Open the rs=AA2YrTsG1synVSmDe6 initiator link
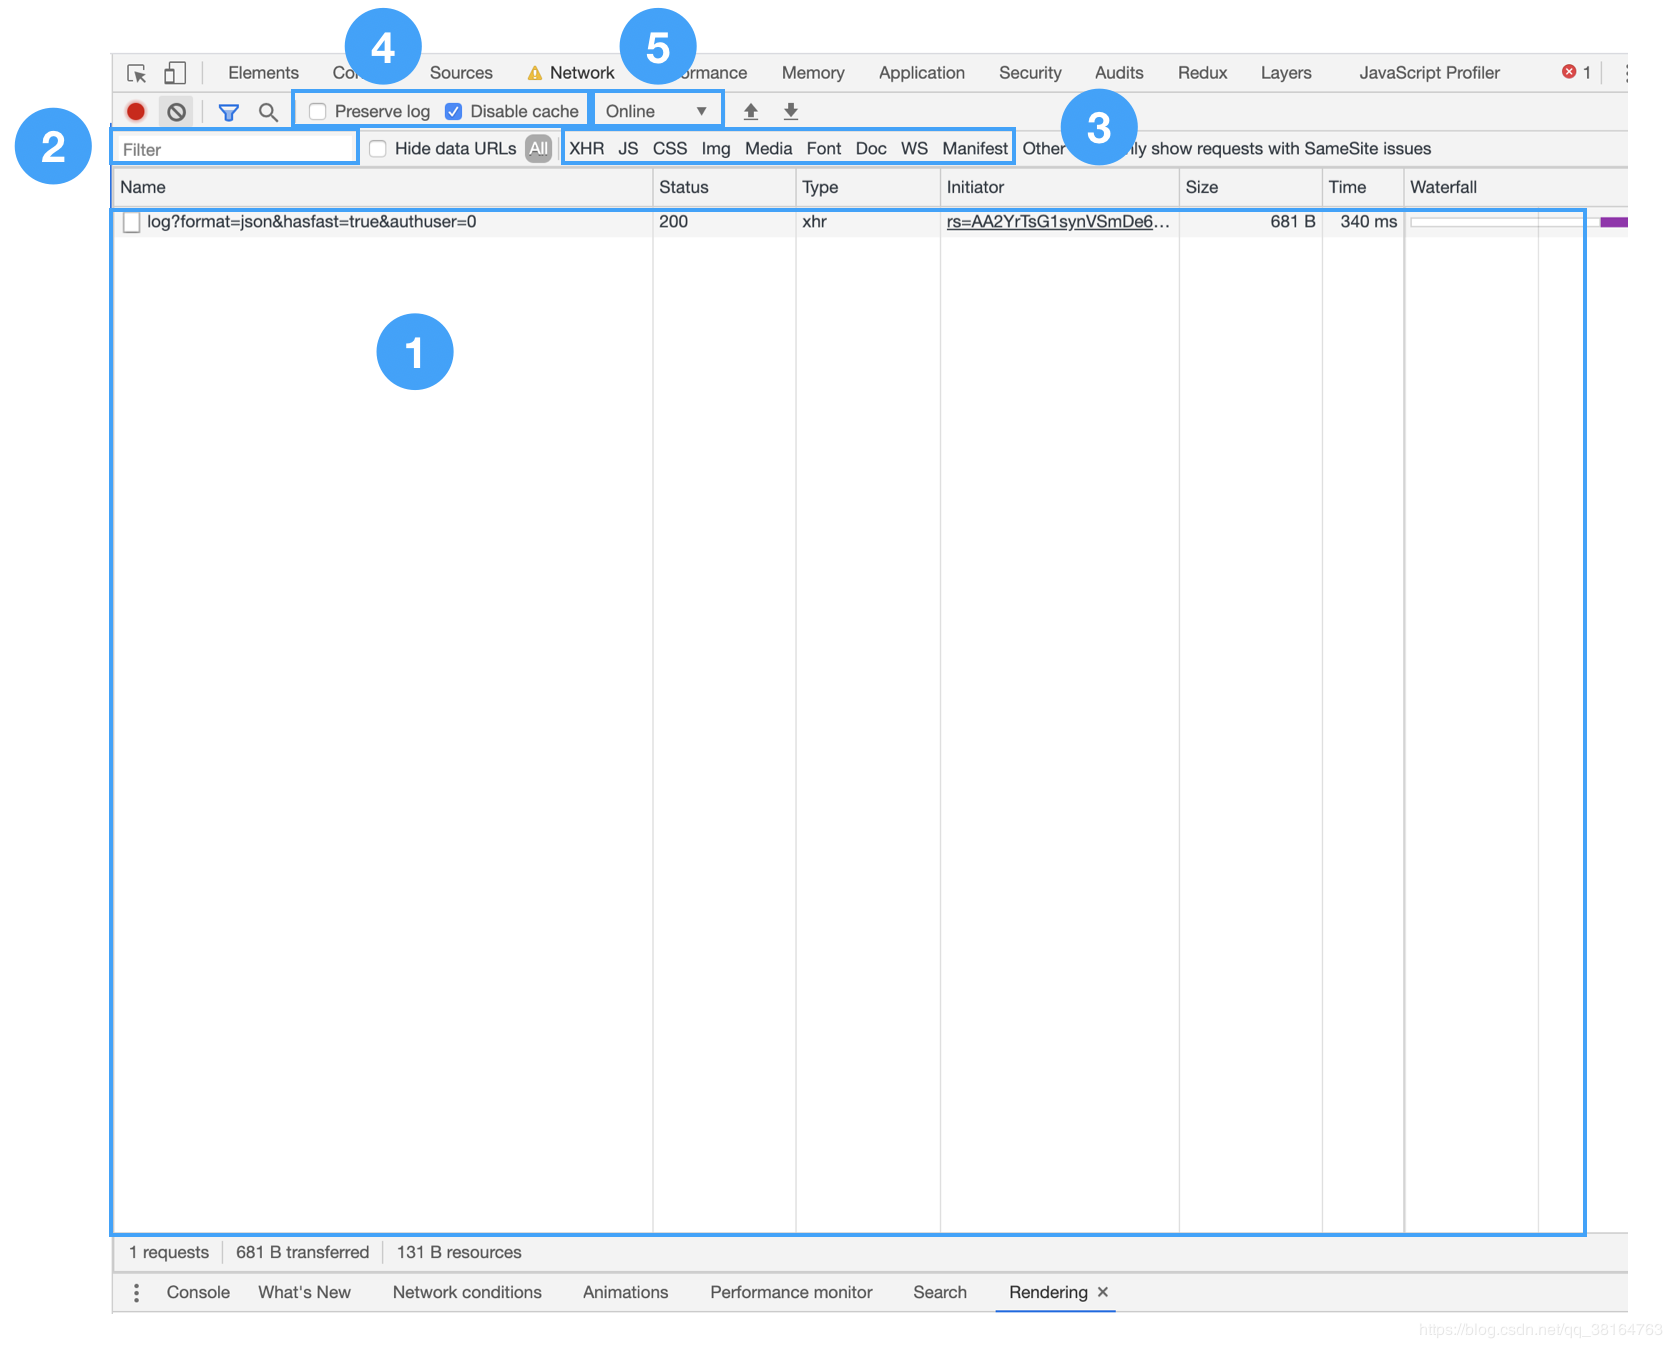 (1058, 222)
